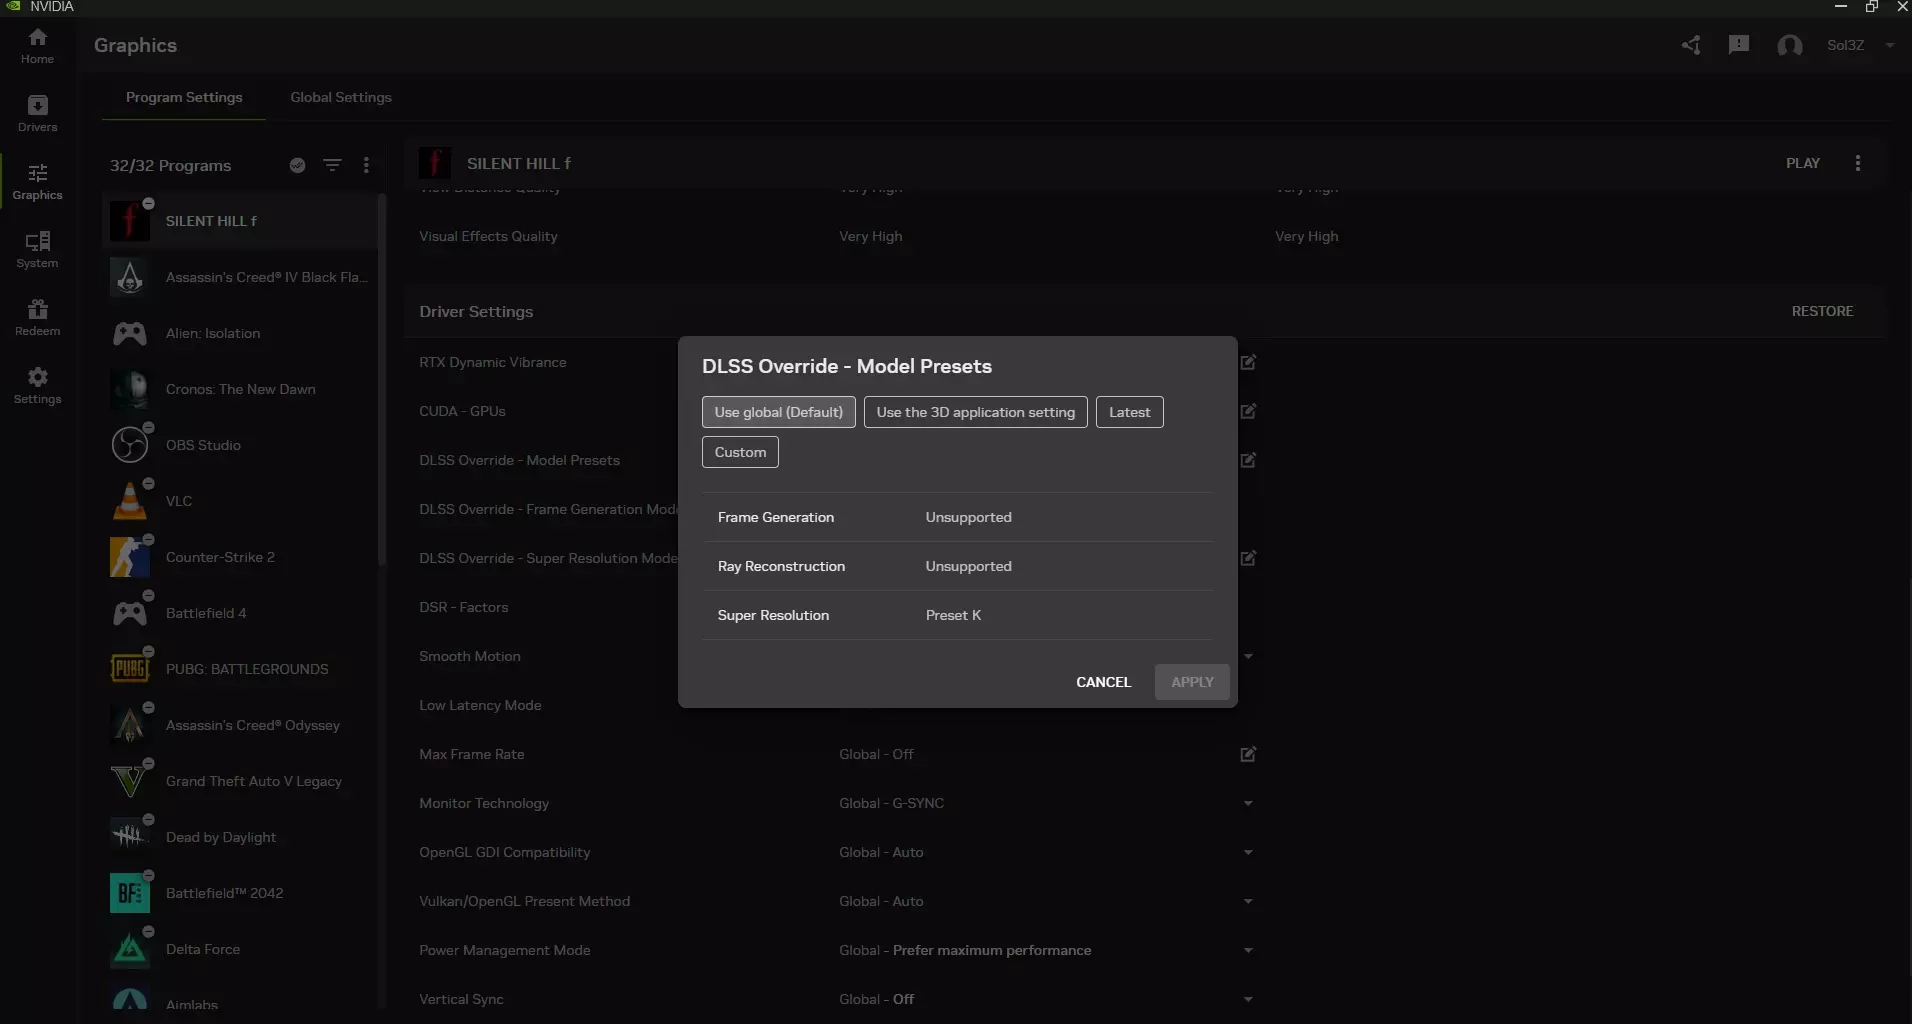Click the program list scrollbar
Screen dimensions: 1912x1024
pos(381,380)
